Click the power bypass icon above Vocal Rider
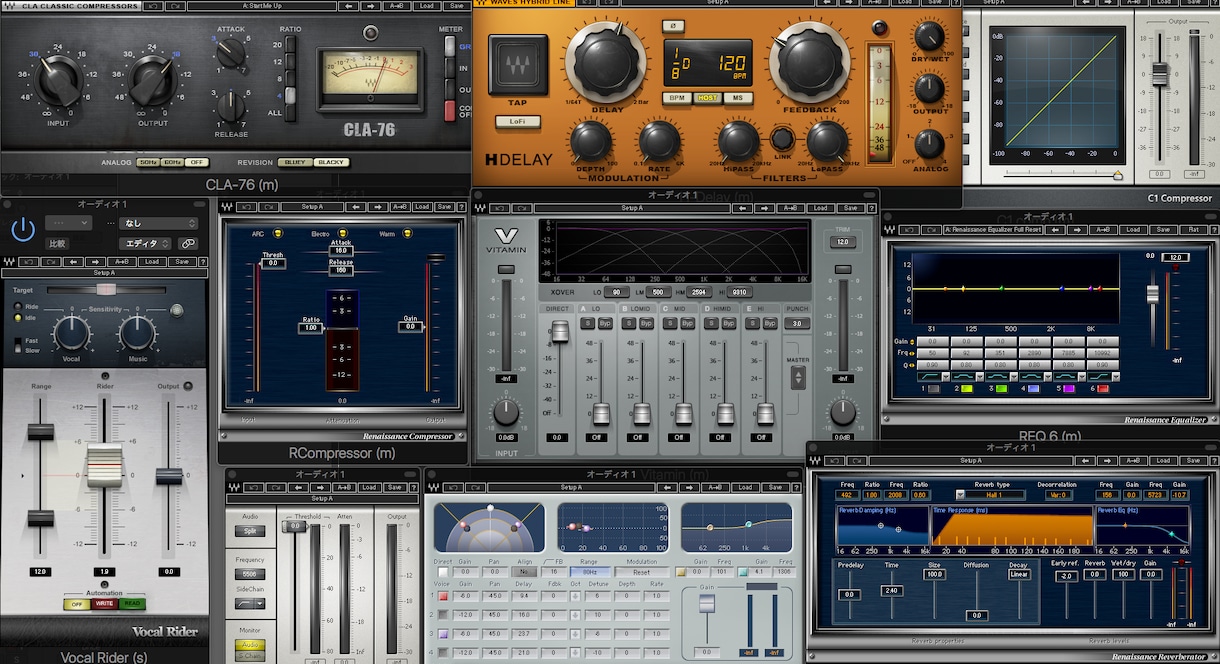 coord(23,230)
